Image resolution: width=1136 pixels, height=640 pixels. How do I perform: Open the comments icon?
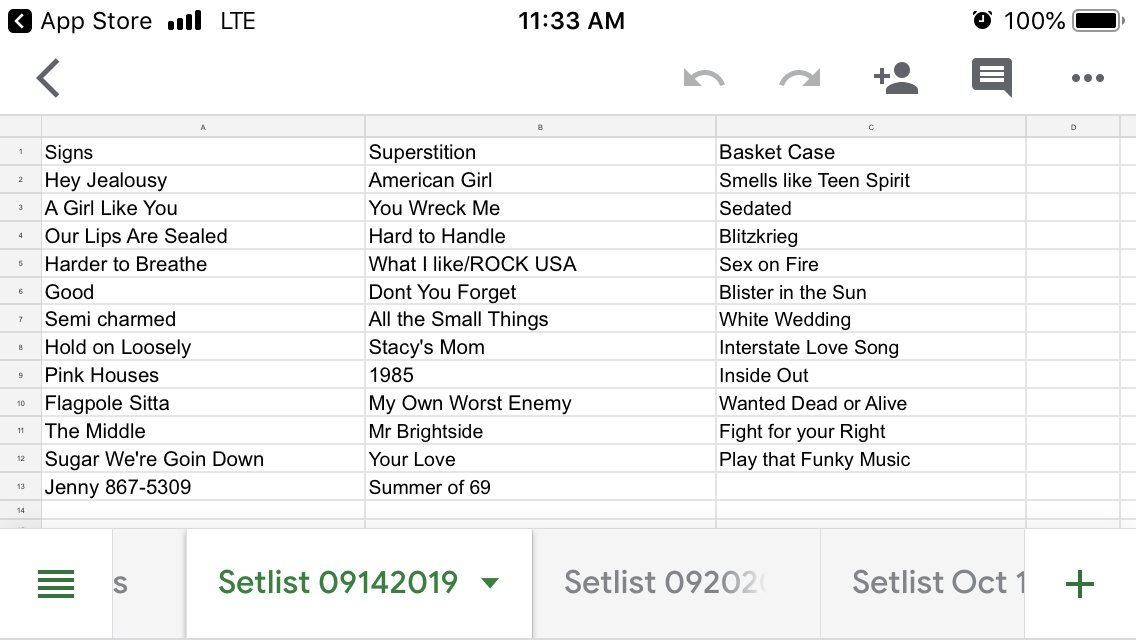[992, 77]
